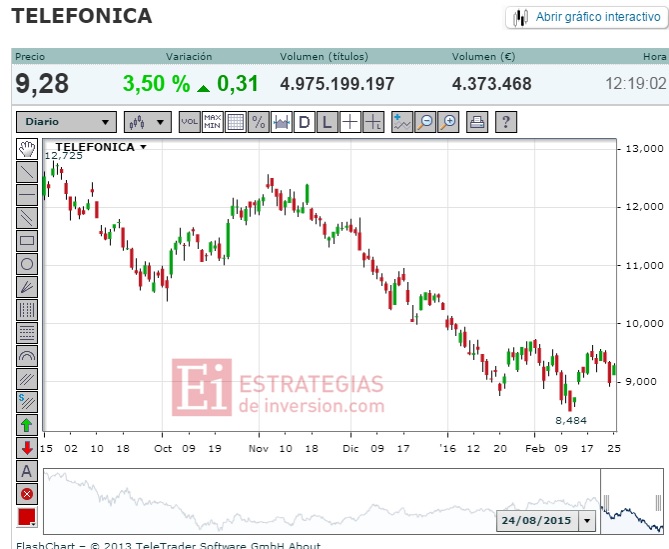Viewport: 669px width, 549px height.
Task: Toggle the chart grid lines
Action: coord(236,122)
